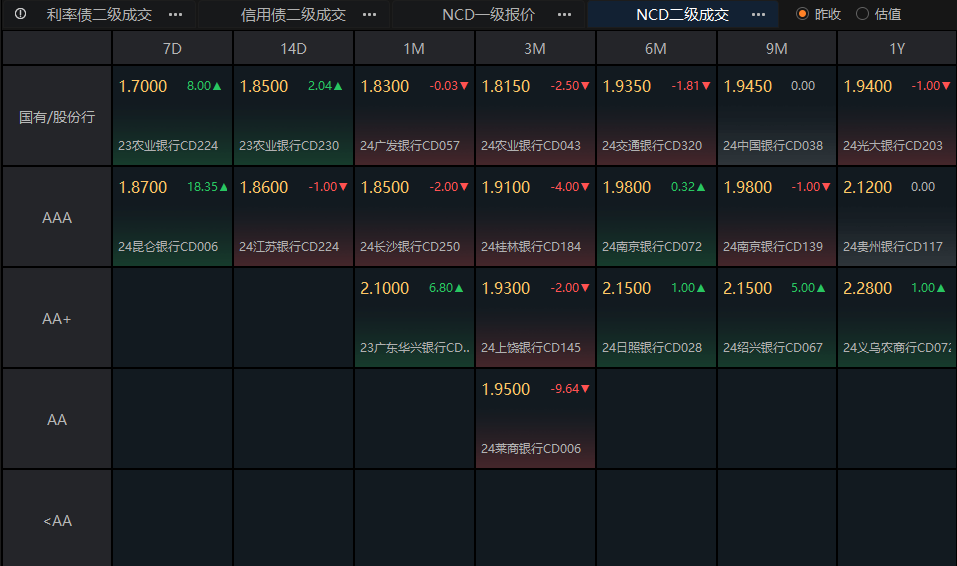Click the 6M column header

(x=655, y=48)
